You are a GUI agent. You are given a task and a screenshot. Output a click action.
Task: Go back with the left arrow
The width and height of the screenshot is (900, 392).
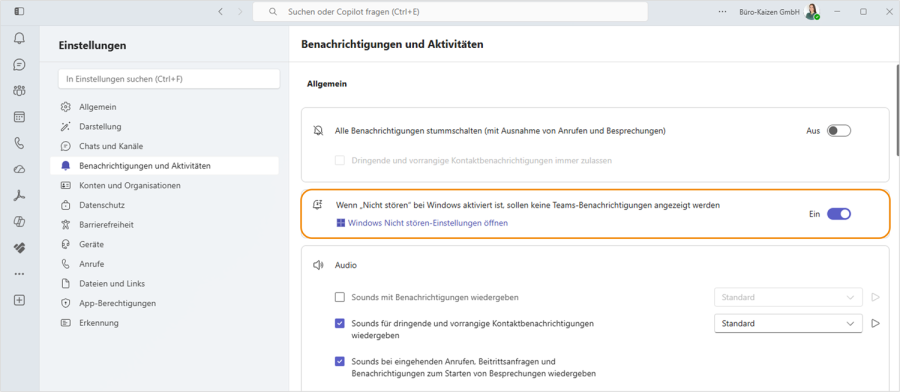click(220, 11)
